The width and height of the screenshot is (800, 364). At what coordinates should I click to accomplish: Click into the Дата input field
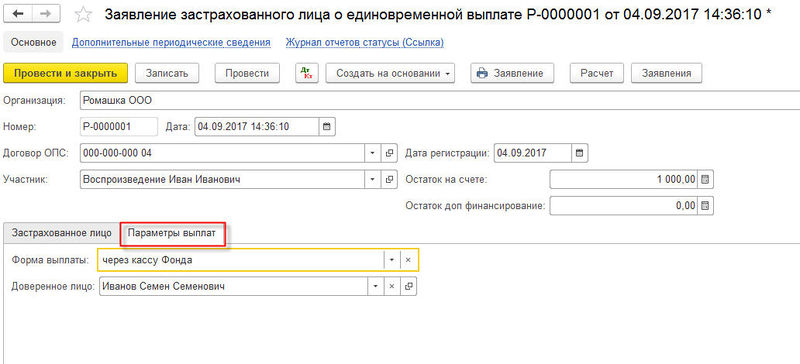[257, 126]
